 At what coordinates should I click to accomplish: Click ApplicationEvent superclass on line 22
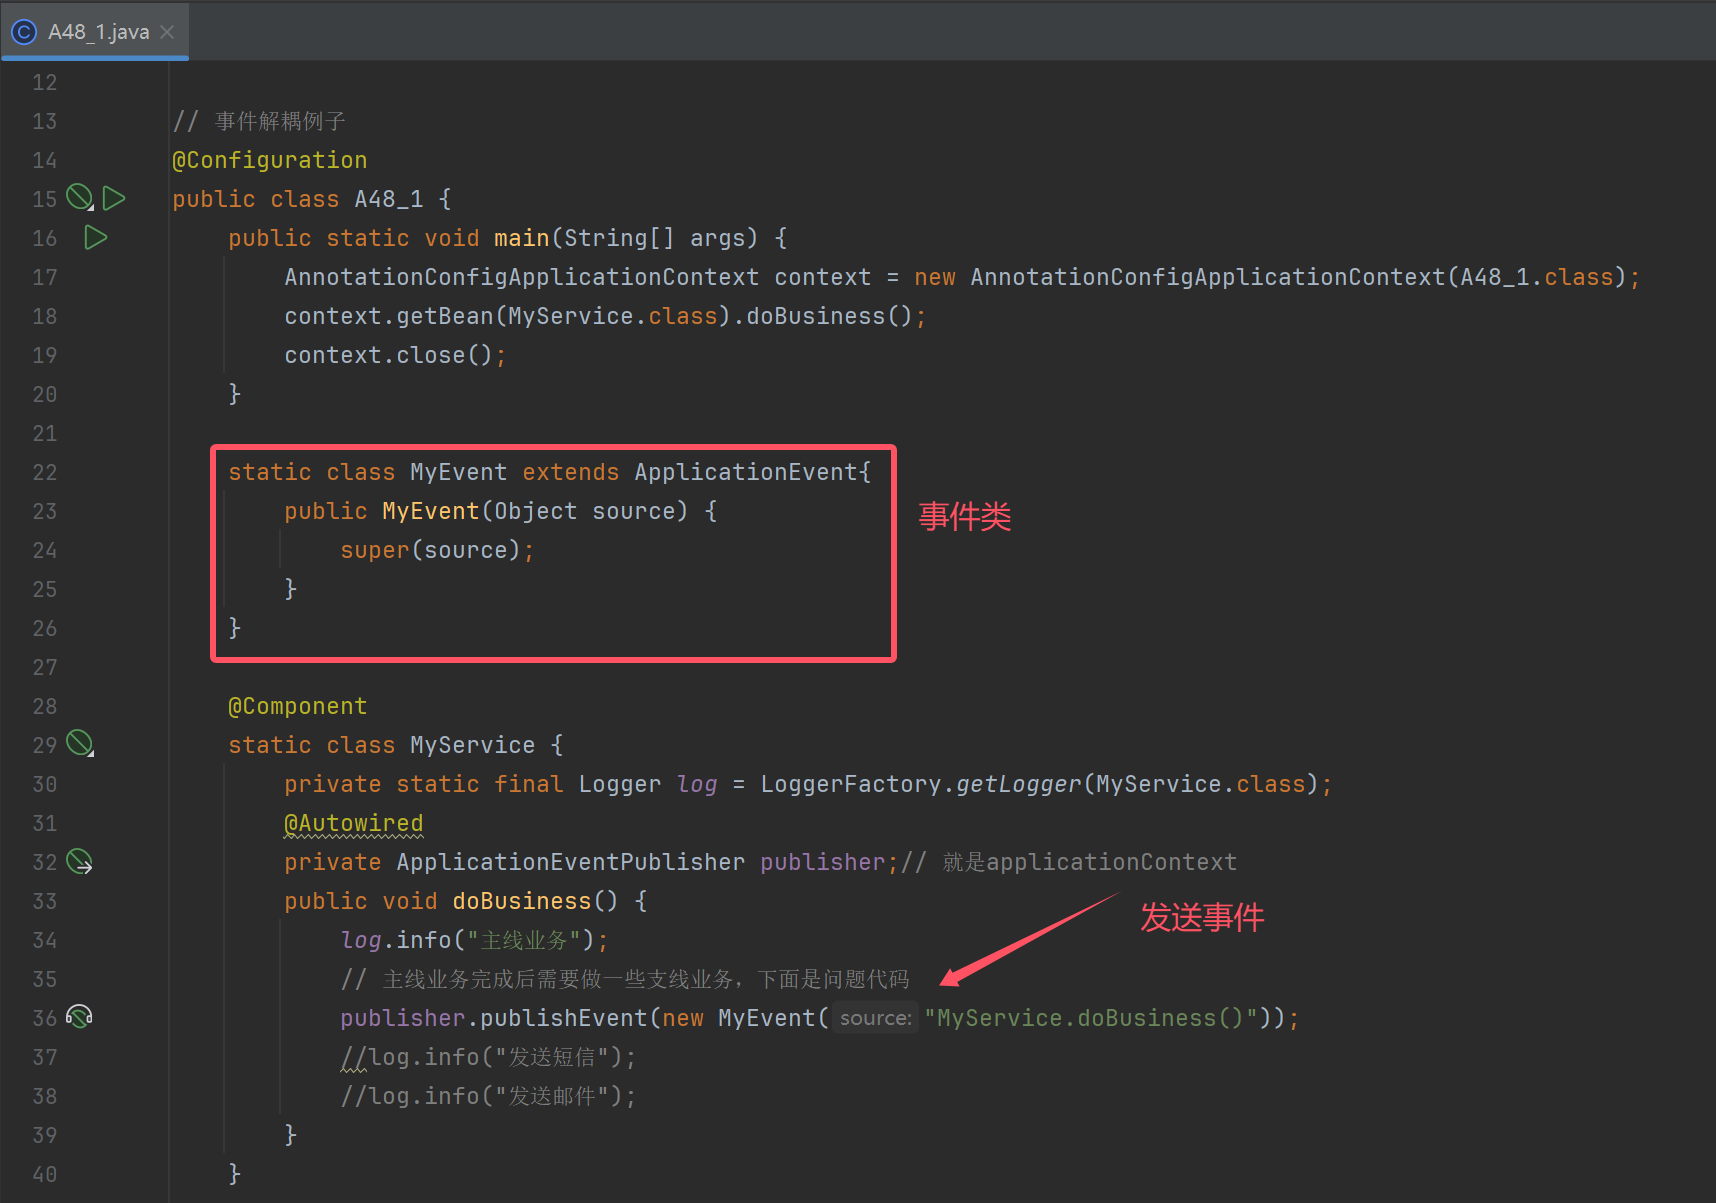point(746,472)
